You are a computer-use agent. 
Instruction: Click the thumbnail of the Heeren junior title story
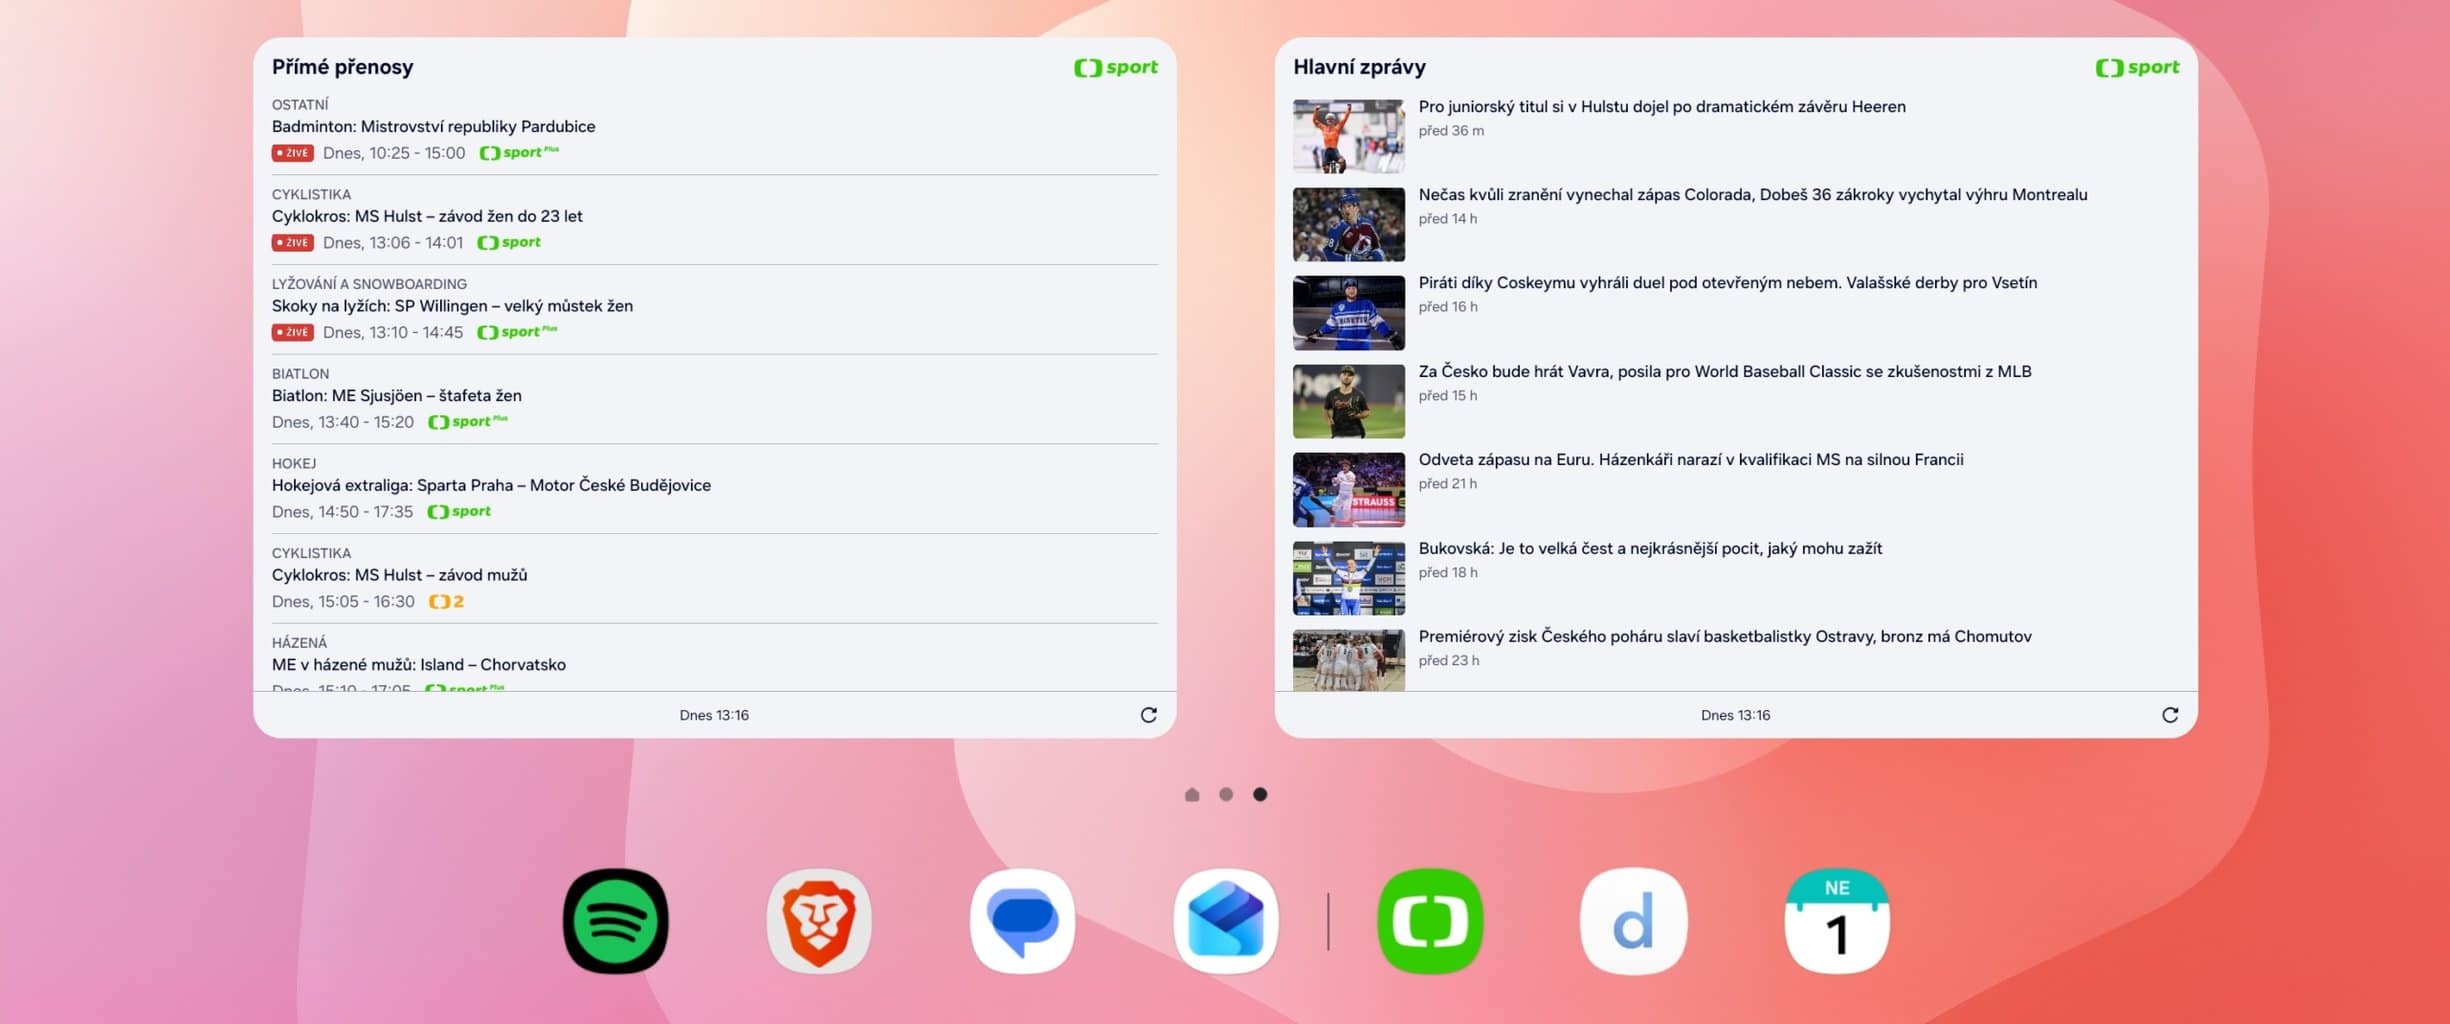tap(1348, 136)
